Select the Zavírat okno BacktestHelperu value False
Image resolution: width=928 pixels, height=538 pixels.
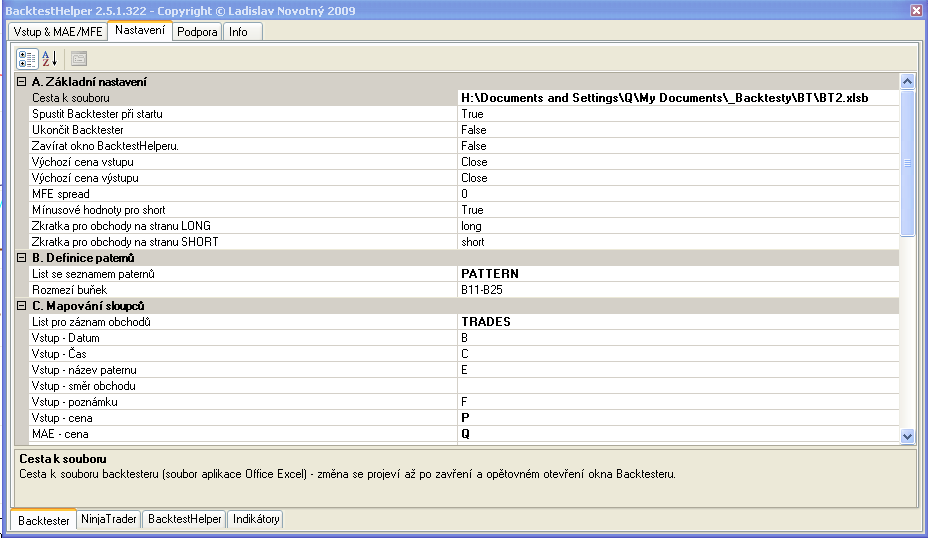tap(678, 146)
